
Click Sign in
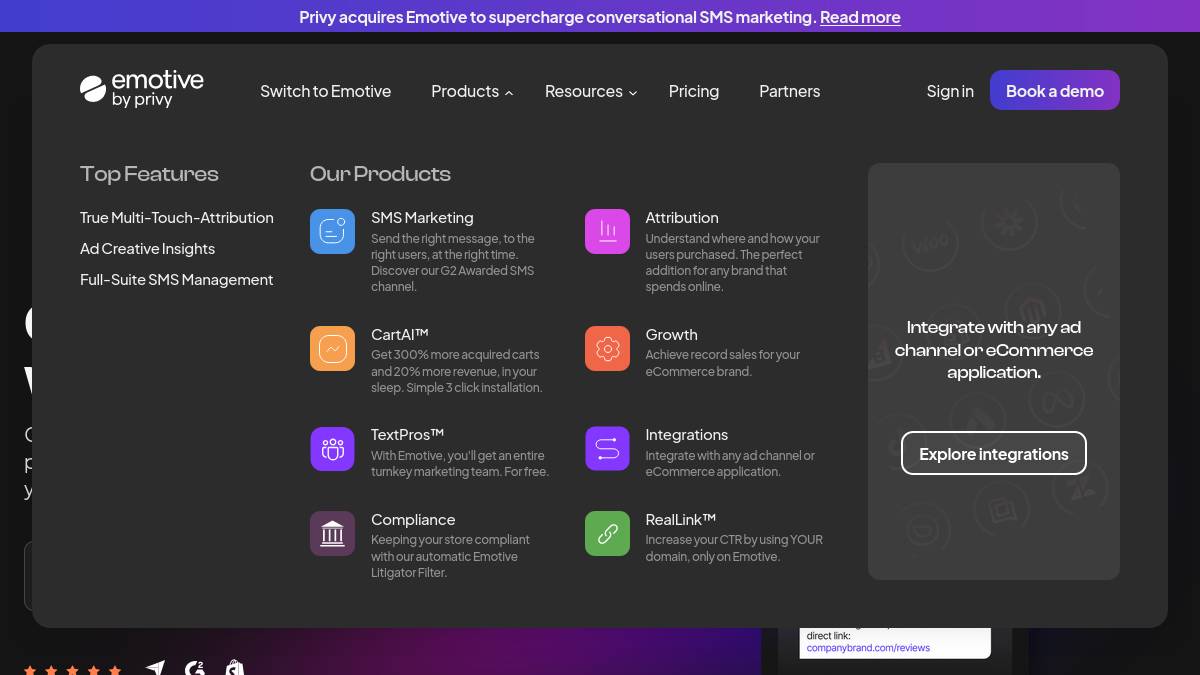tap(950, 91)
